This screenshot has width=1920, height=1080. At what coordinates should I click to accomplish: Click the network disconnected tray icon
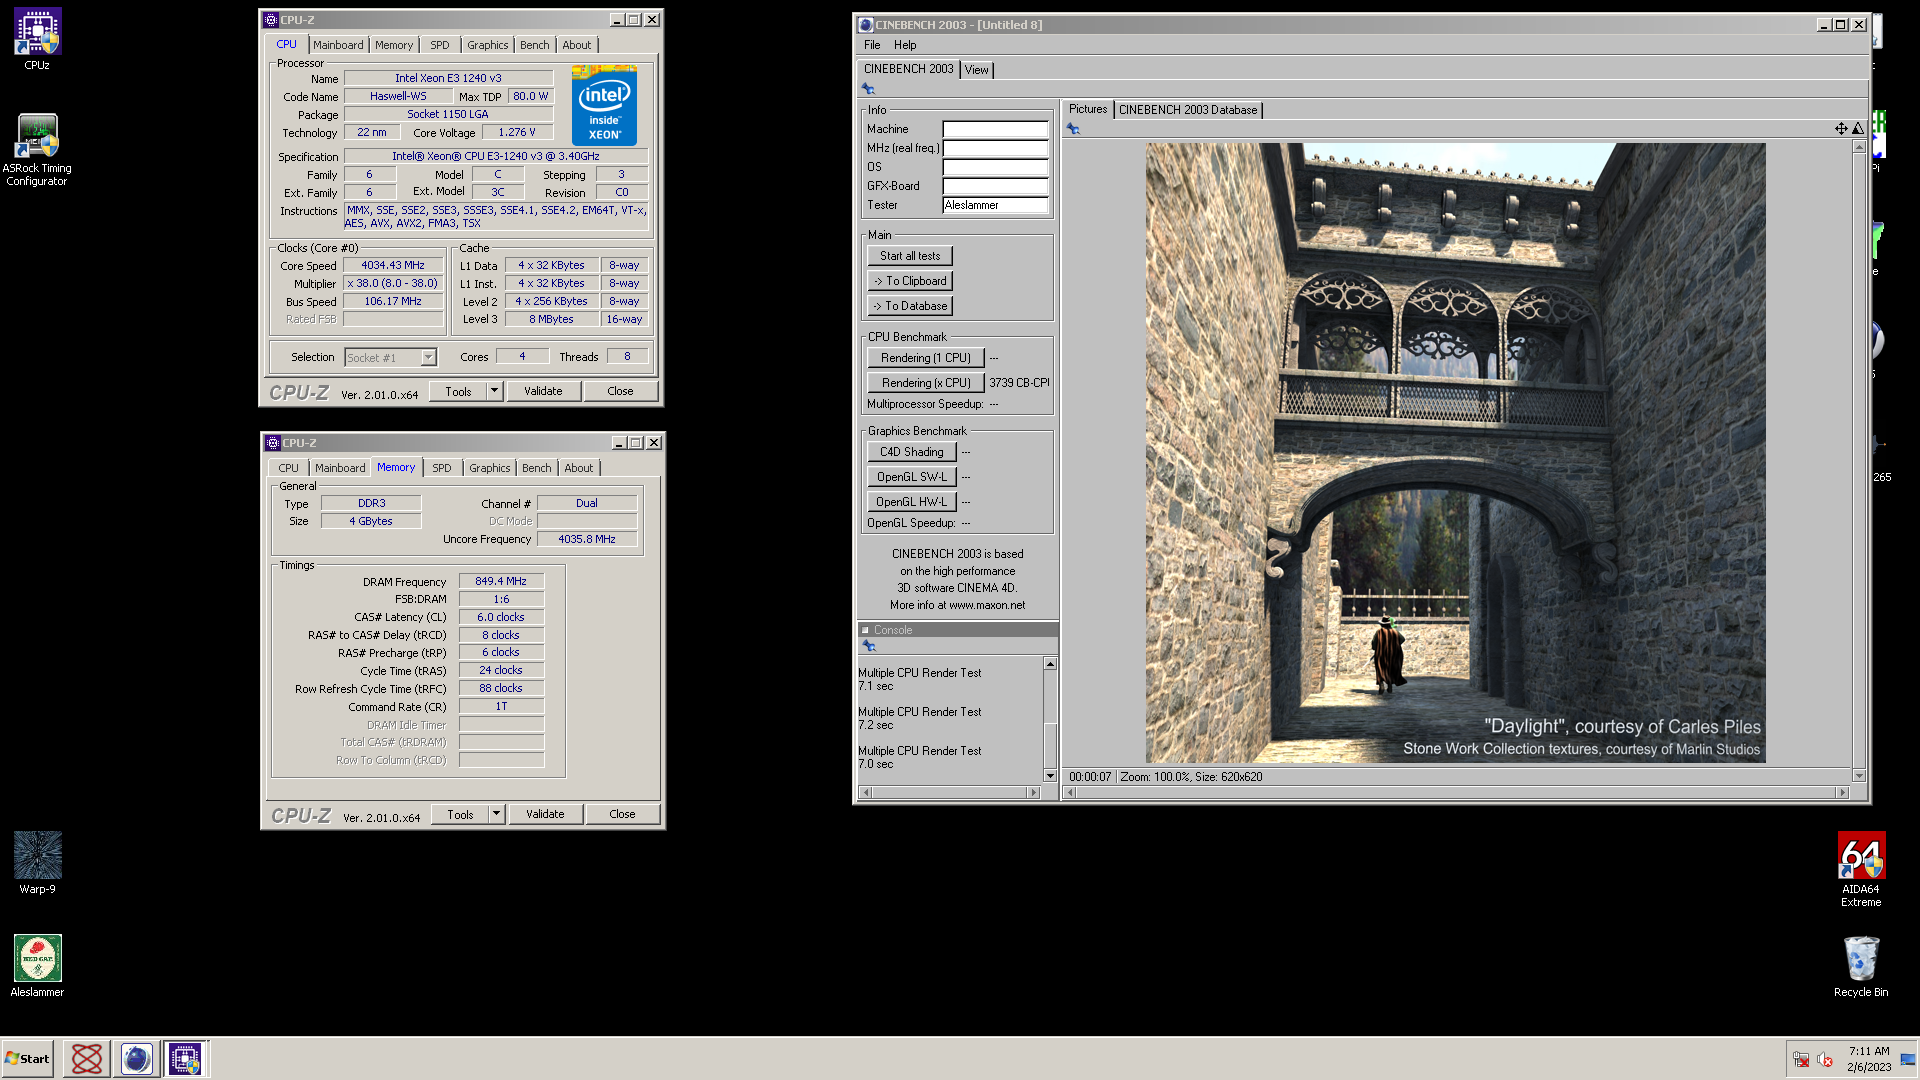click(1800, 1060)
